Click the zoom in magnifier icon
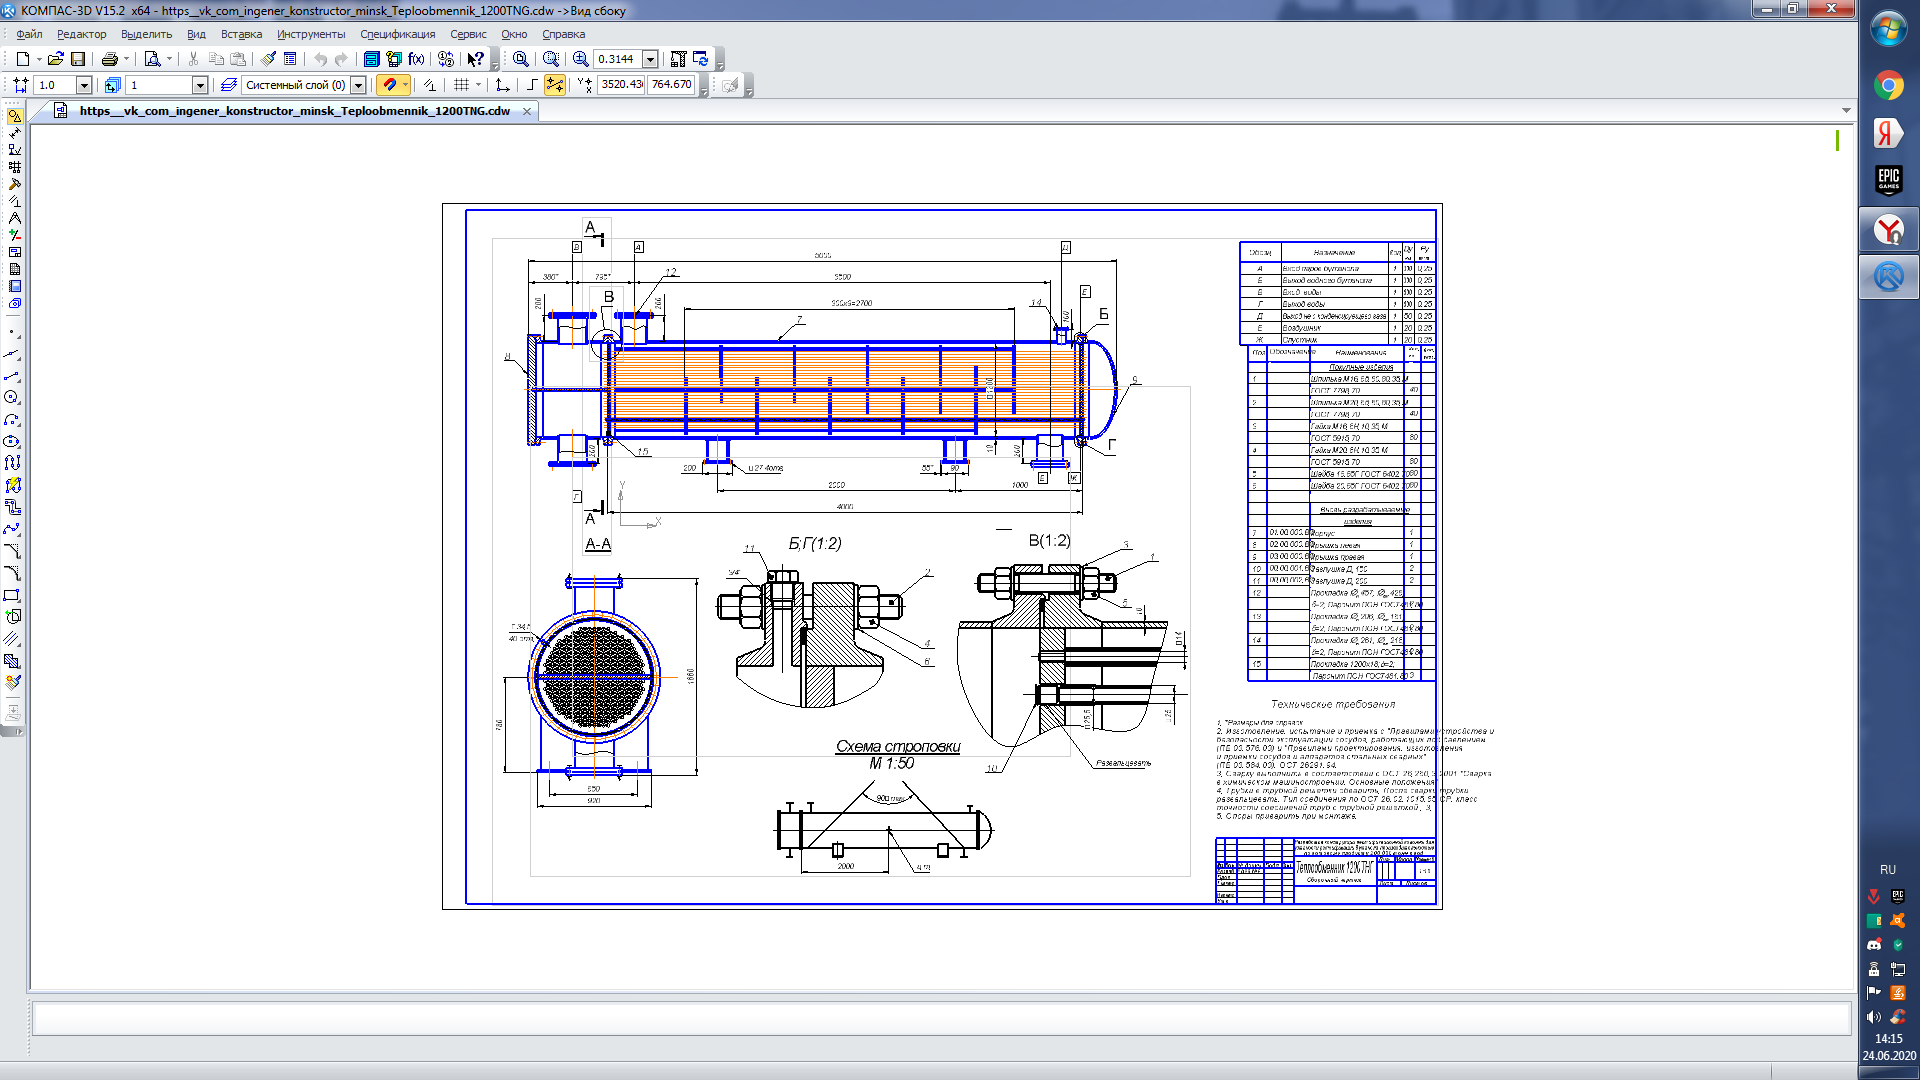 (x=580, y=59)
